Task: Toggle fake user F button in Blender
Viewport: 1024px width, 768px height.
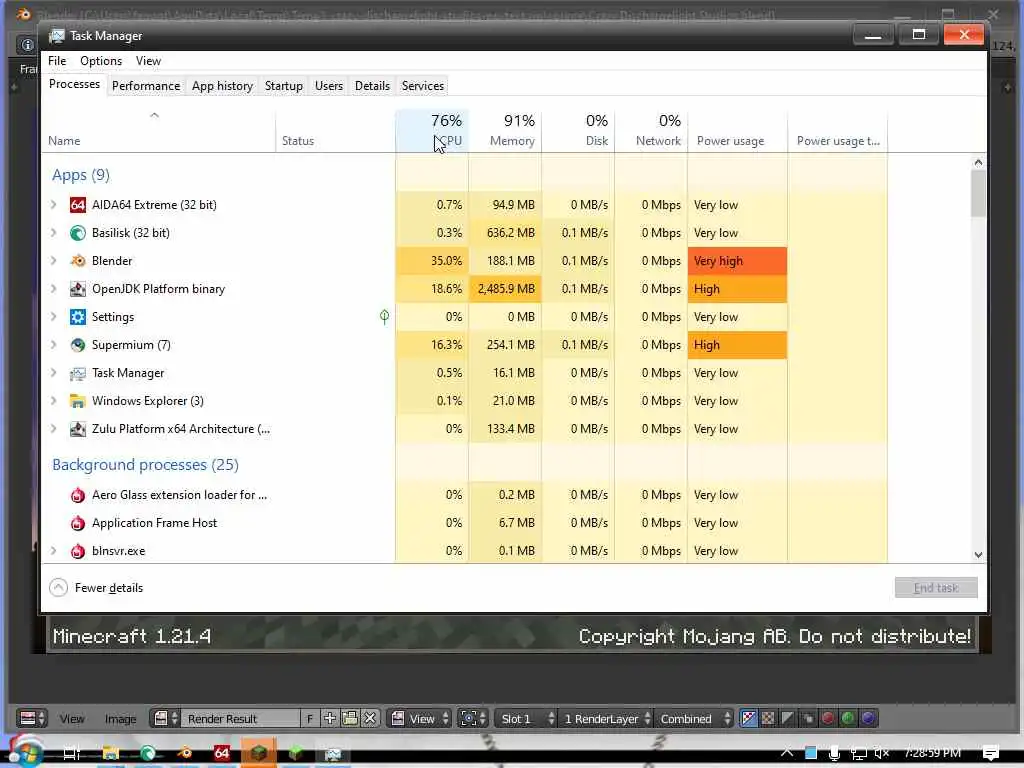Action: pyautogui.click(x=310, y=719)
